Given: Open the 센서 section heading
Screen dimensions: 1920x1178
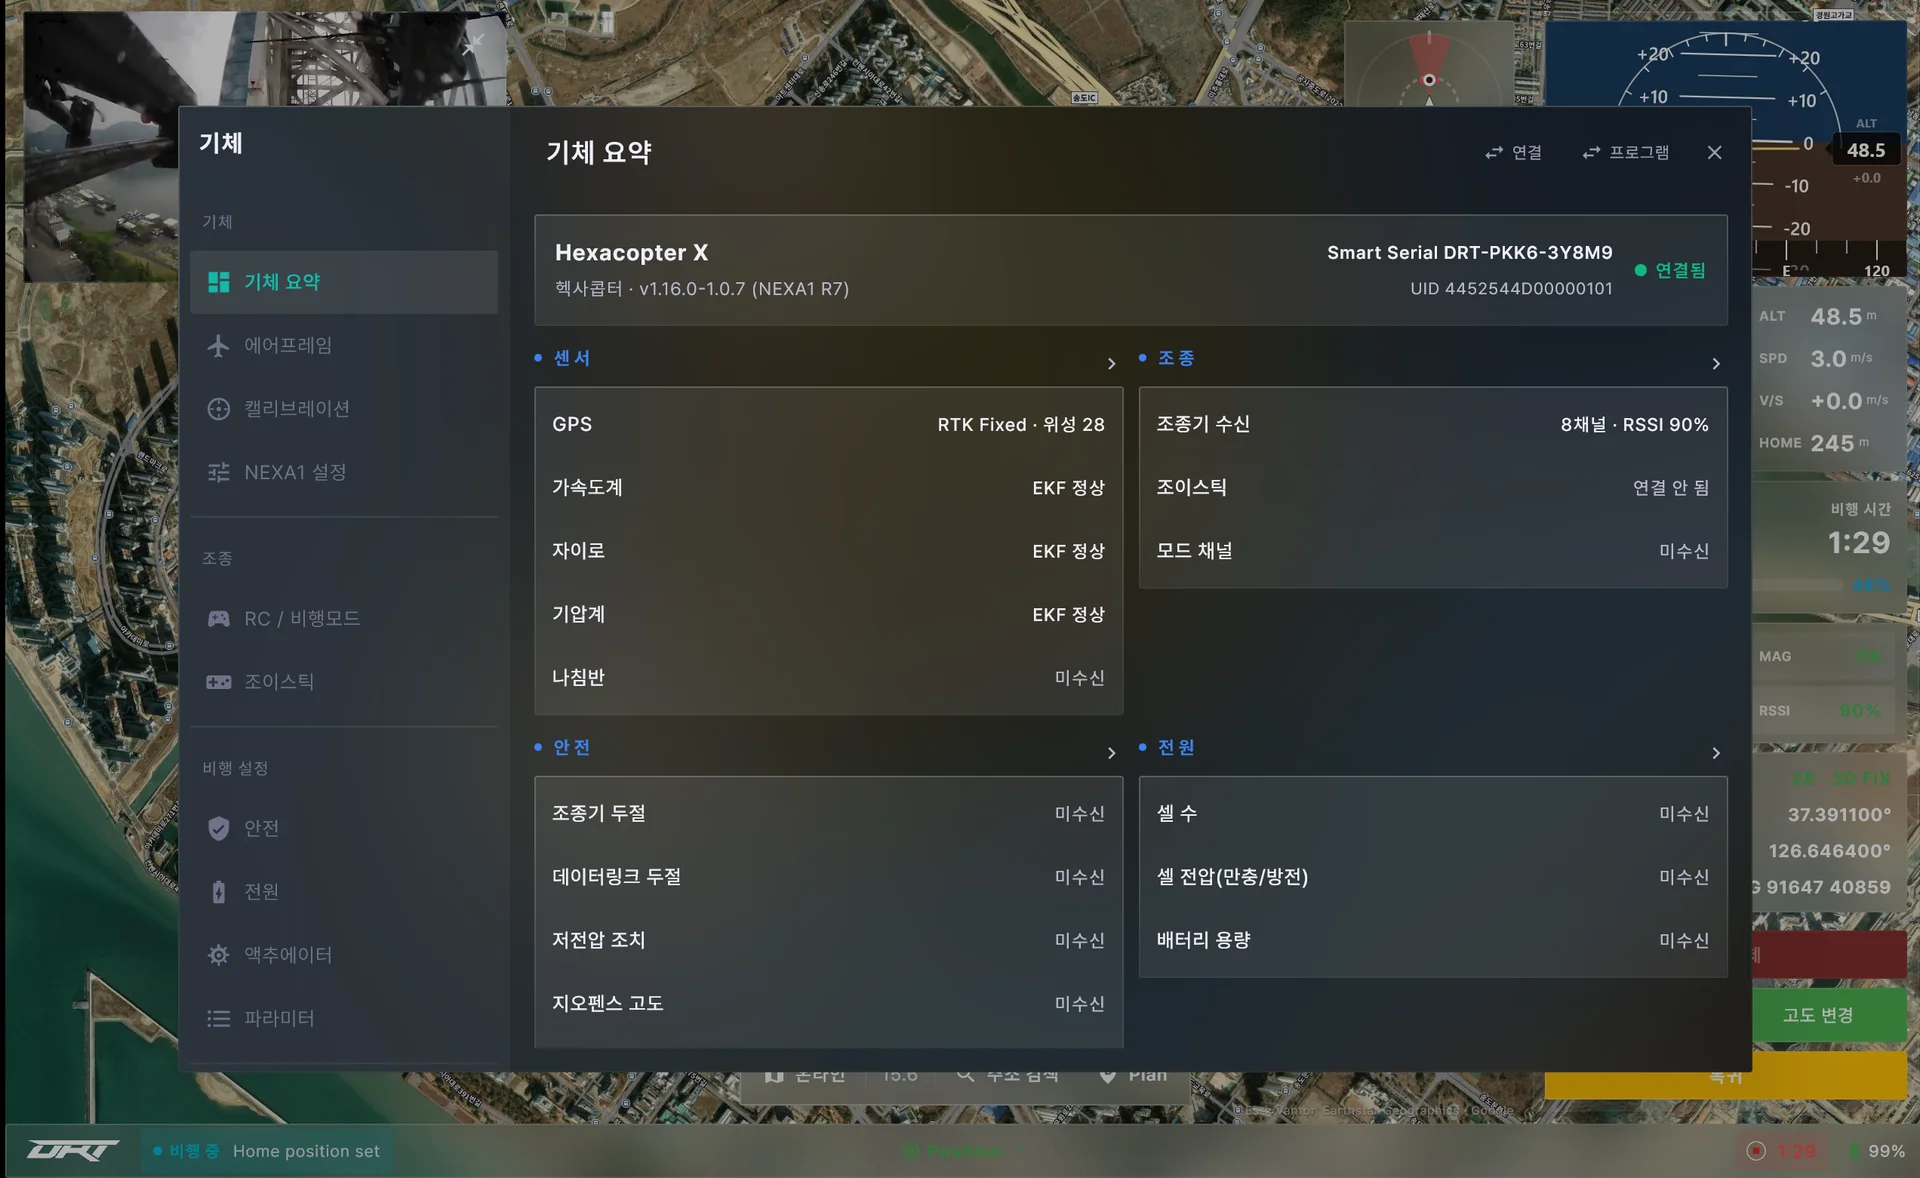Looking at the screenshot, I should tap(572, 358).
